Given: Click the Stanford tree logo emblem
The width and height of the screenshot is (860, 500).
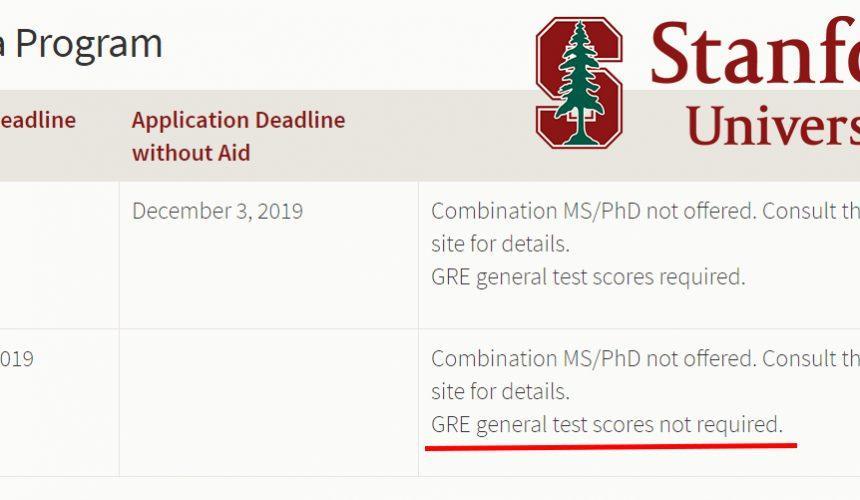Looking at the screenshot, I should coord(579,83).
